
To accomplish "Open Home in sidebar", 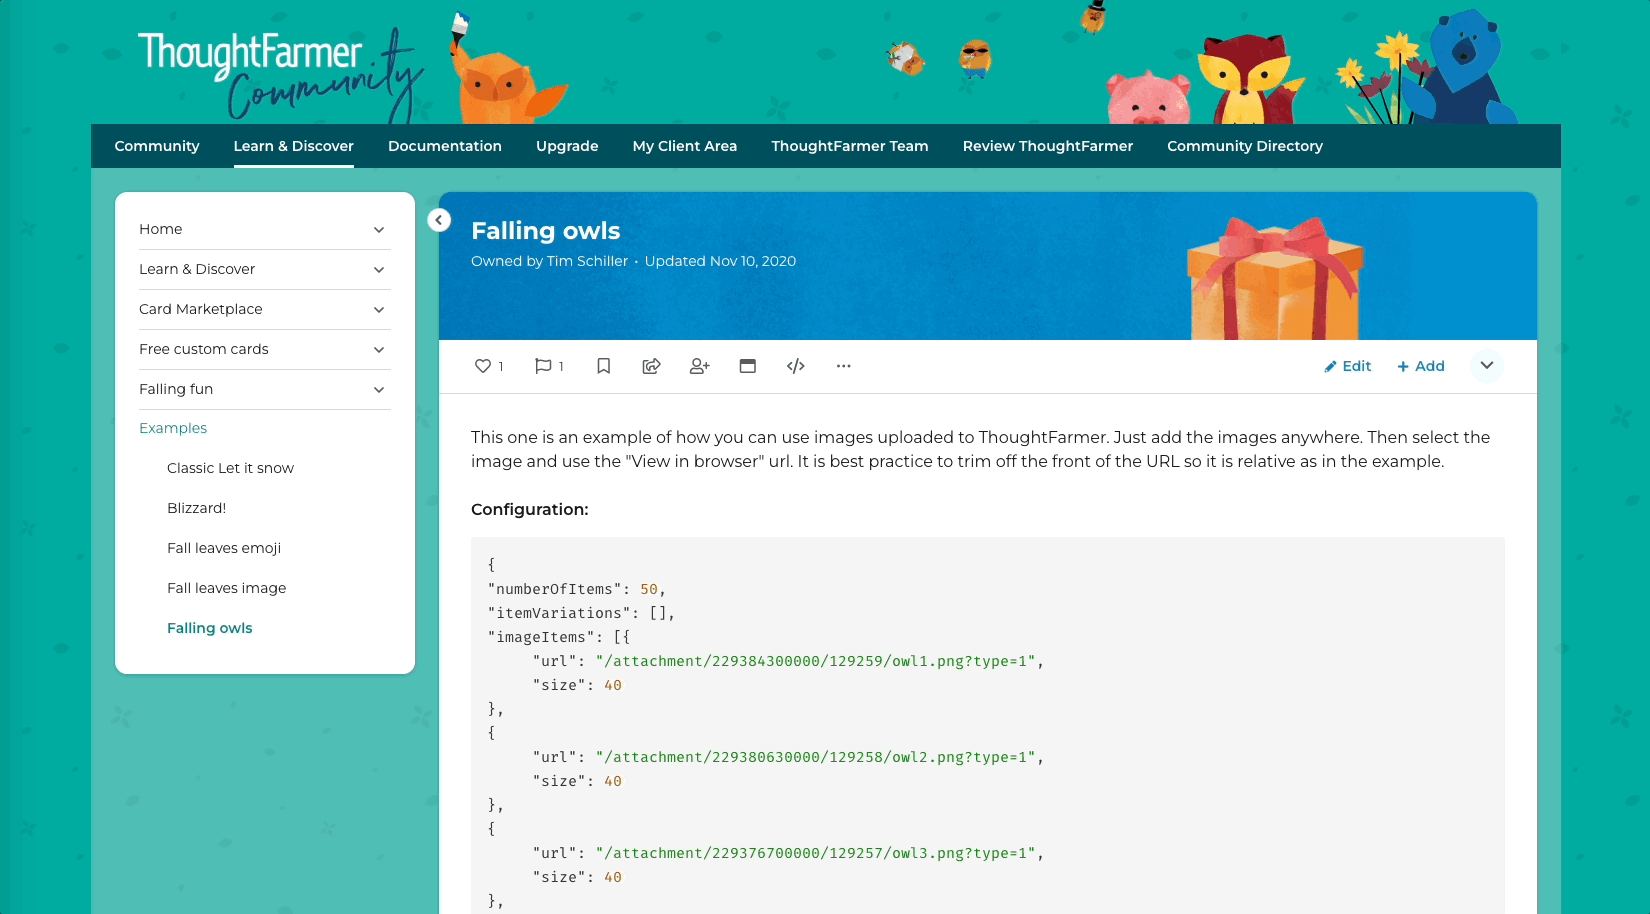I will [x=161, y=229].
